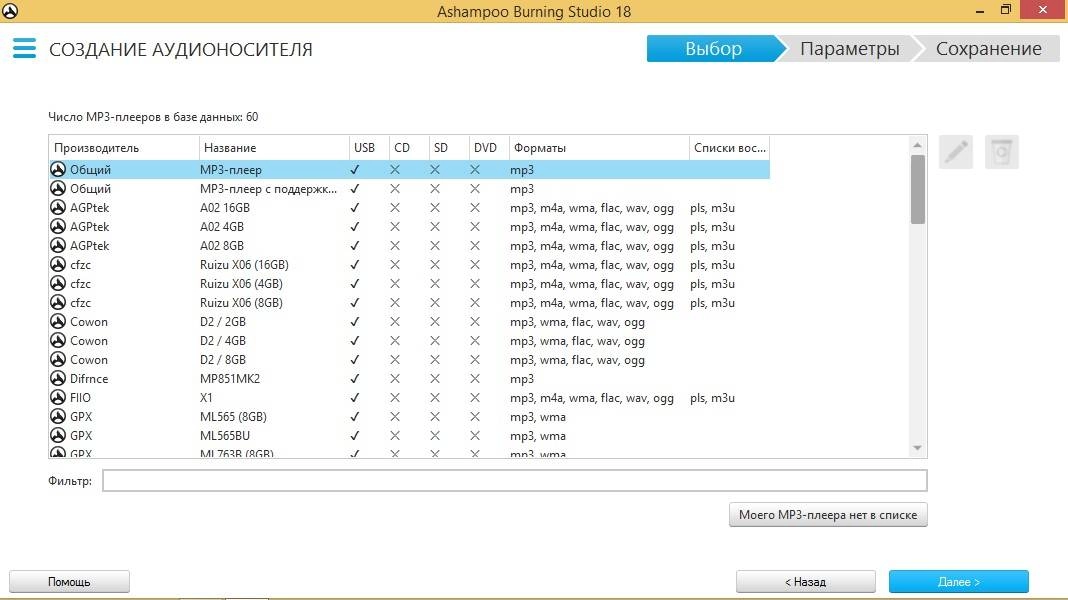
Task: Sort by the Списки вос... column header
Action: (729, 148)
